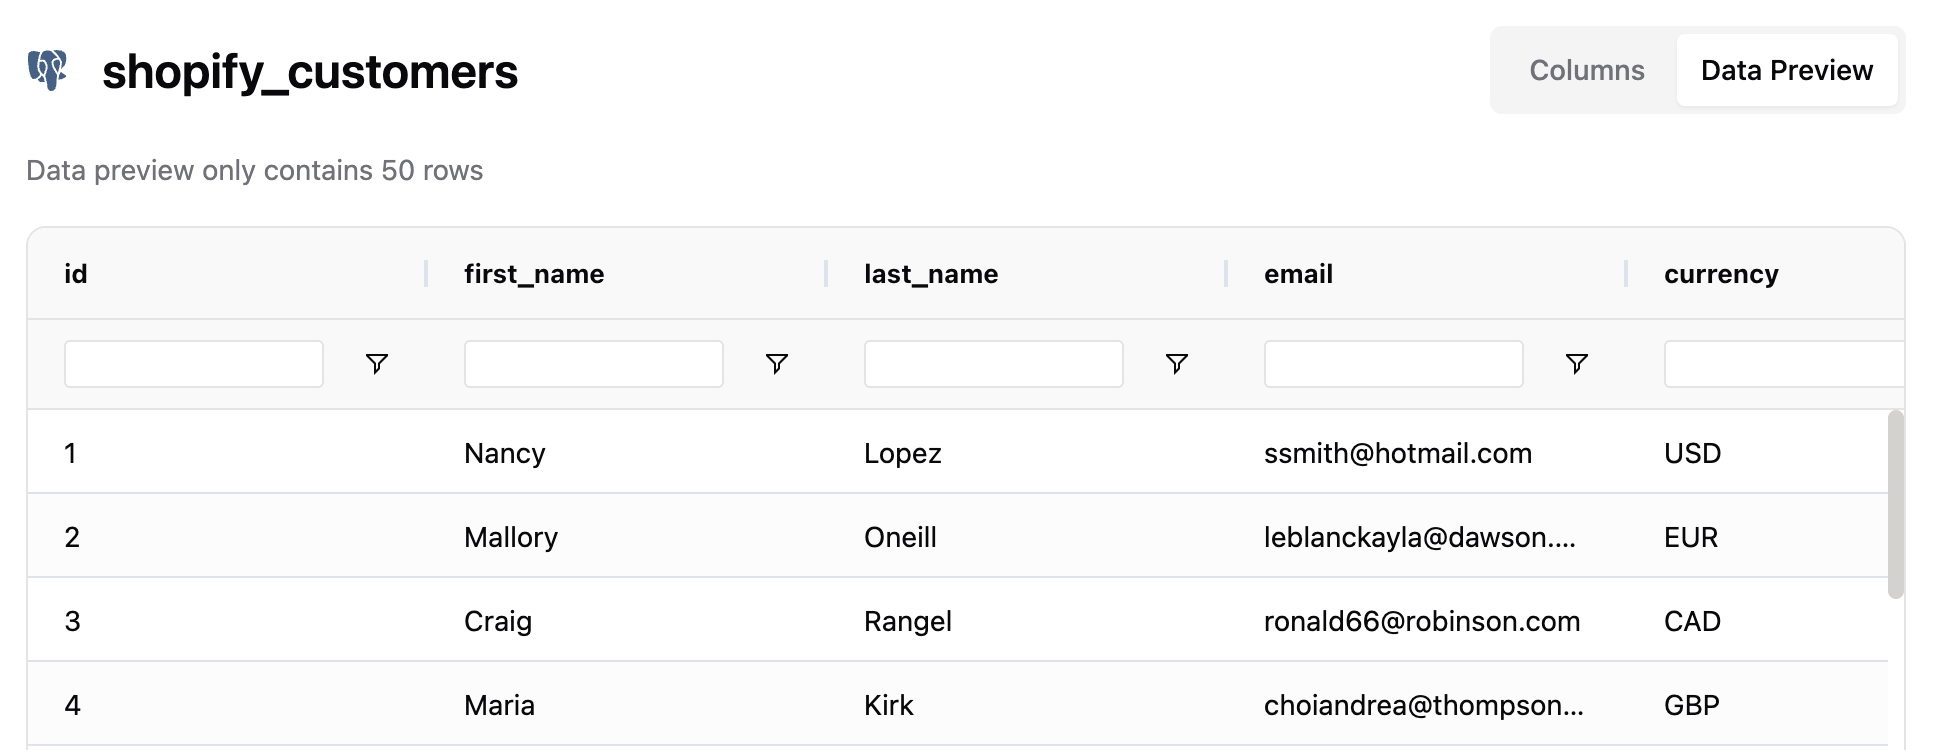
Task: Select id cell '4' in Maria row
Action: 72,705
